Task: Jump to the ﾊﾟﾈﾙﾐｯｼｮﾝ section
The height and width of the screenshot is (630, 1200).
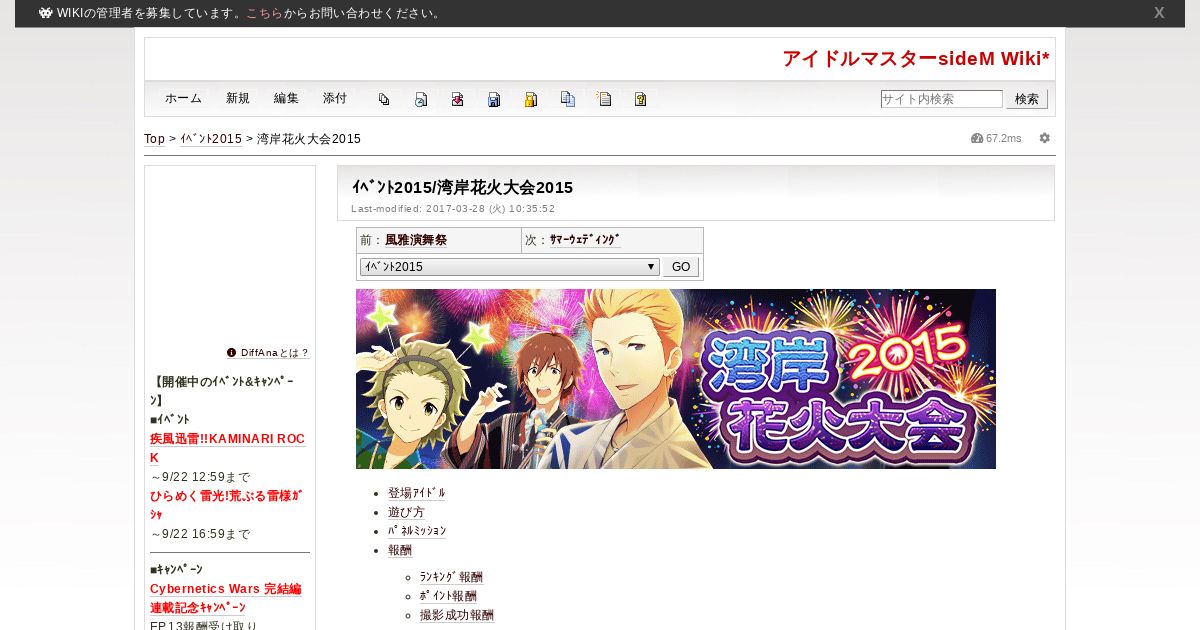Action: coord(417,531)
